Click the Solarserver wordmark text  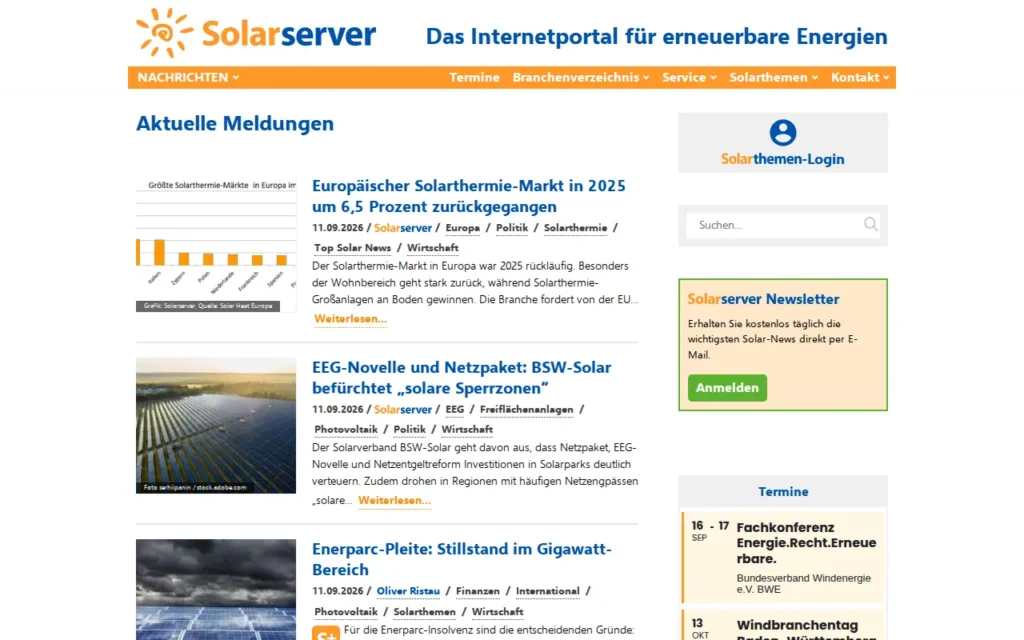click(x=289, y=34)
